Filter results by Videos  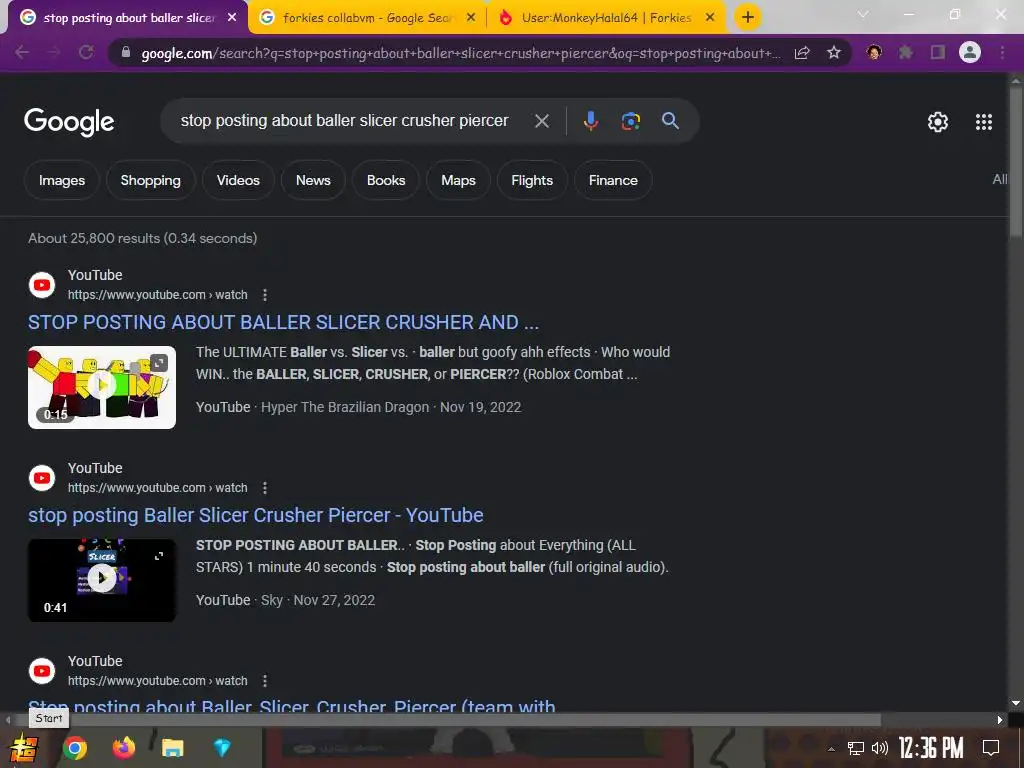238,180
